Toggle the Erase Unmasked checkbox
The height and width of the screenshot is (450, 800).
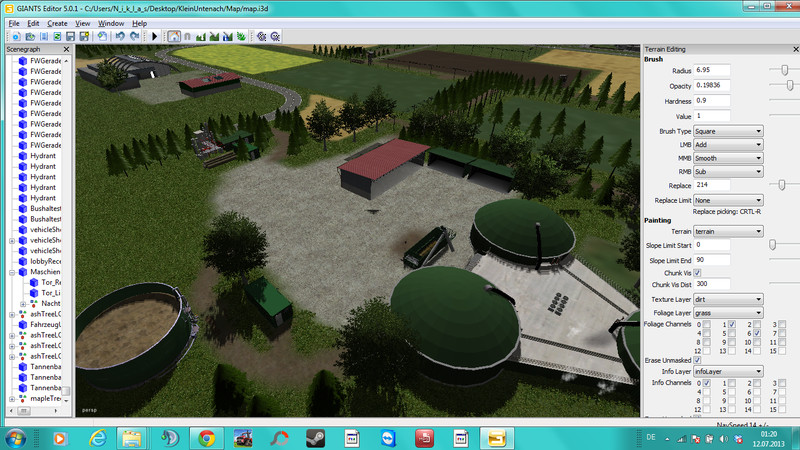pyautogui.click(x=697, y=360)
